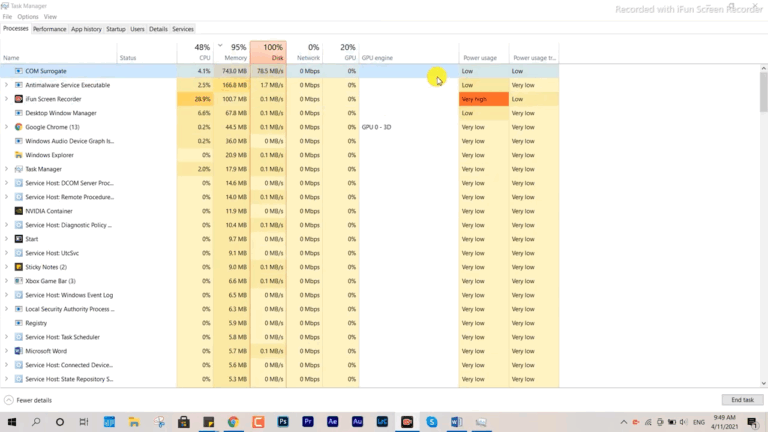The height and width of the screenshot is (432, 768).
Task: Click the Xbox Game Bar process icon
Action: [x=19, y=281]
